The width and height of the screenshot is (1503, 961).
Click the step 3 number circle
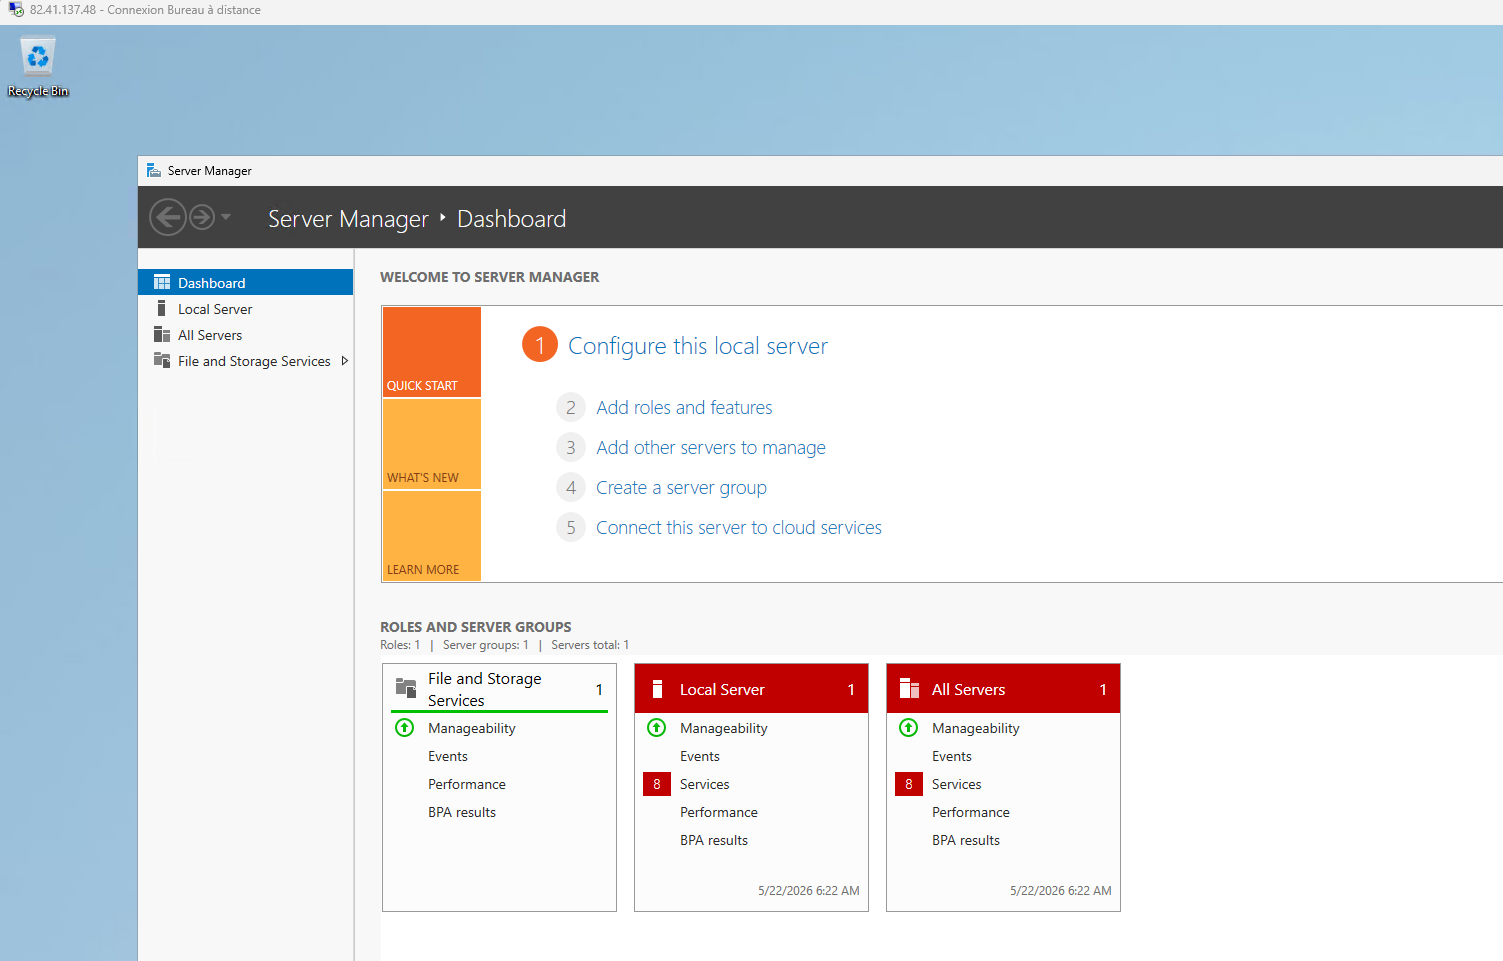pos(571,447)
